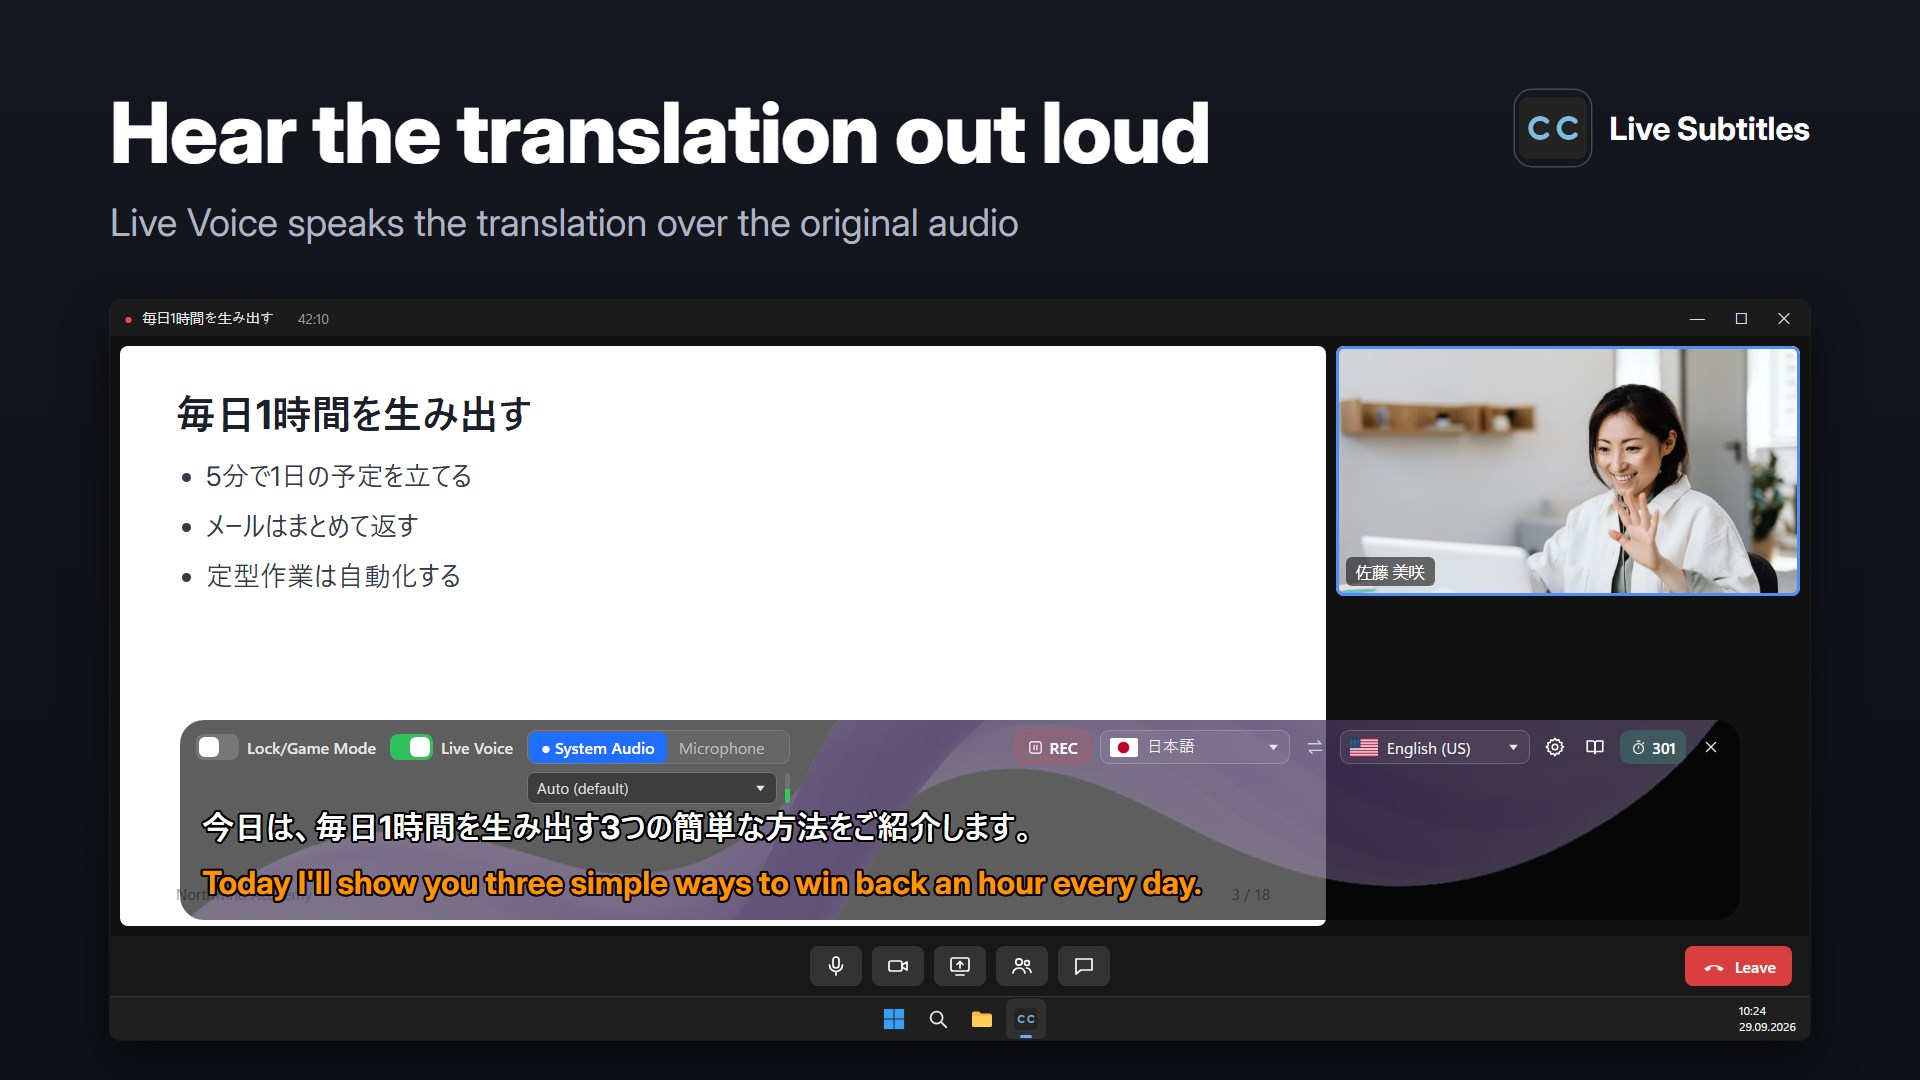Click the Japanese subtitle line

(617, 827)
